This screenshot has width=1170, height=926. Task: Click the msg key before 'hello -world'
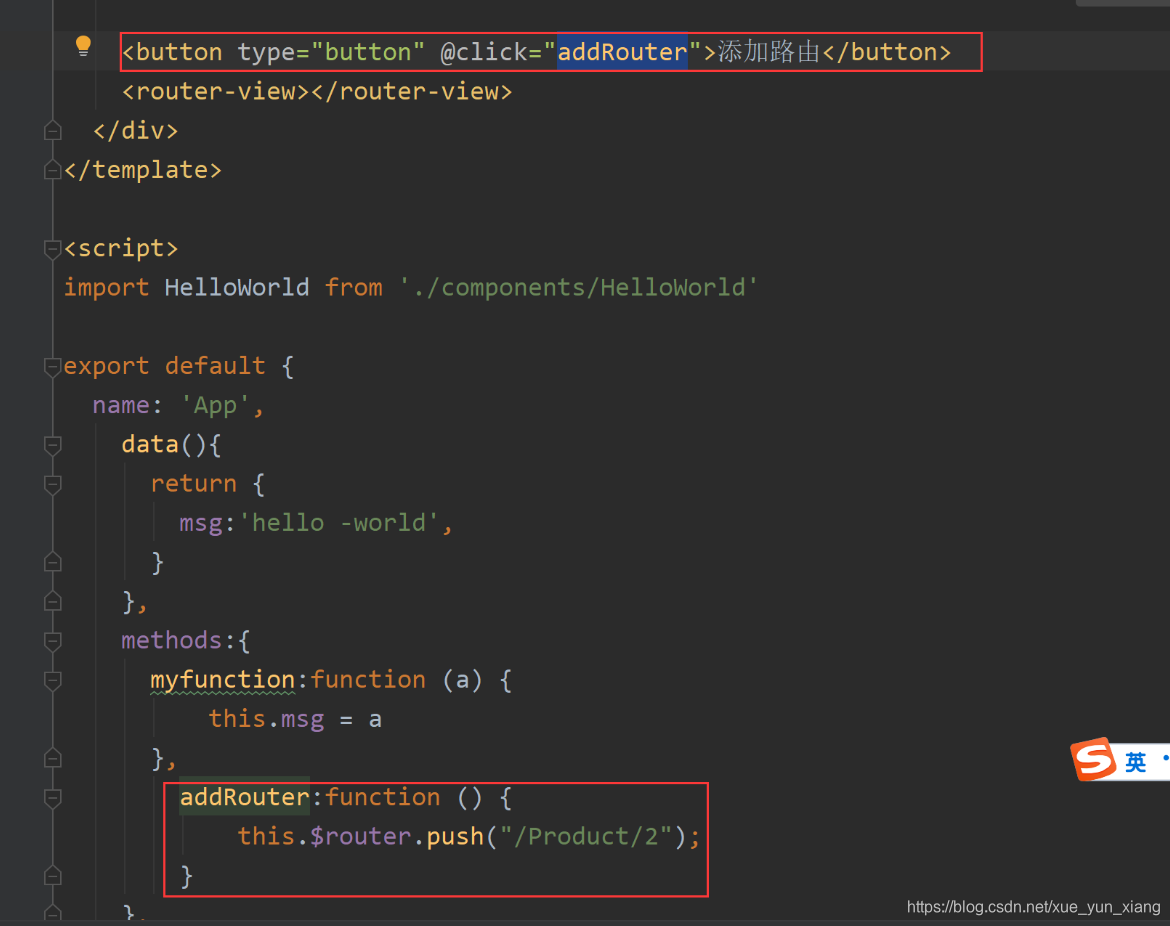click(x=201, y=524)
